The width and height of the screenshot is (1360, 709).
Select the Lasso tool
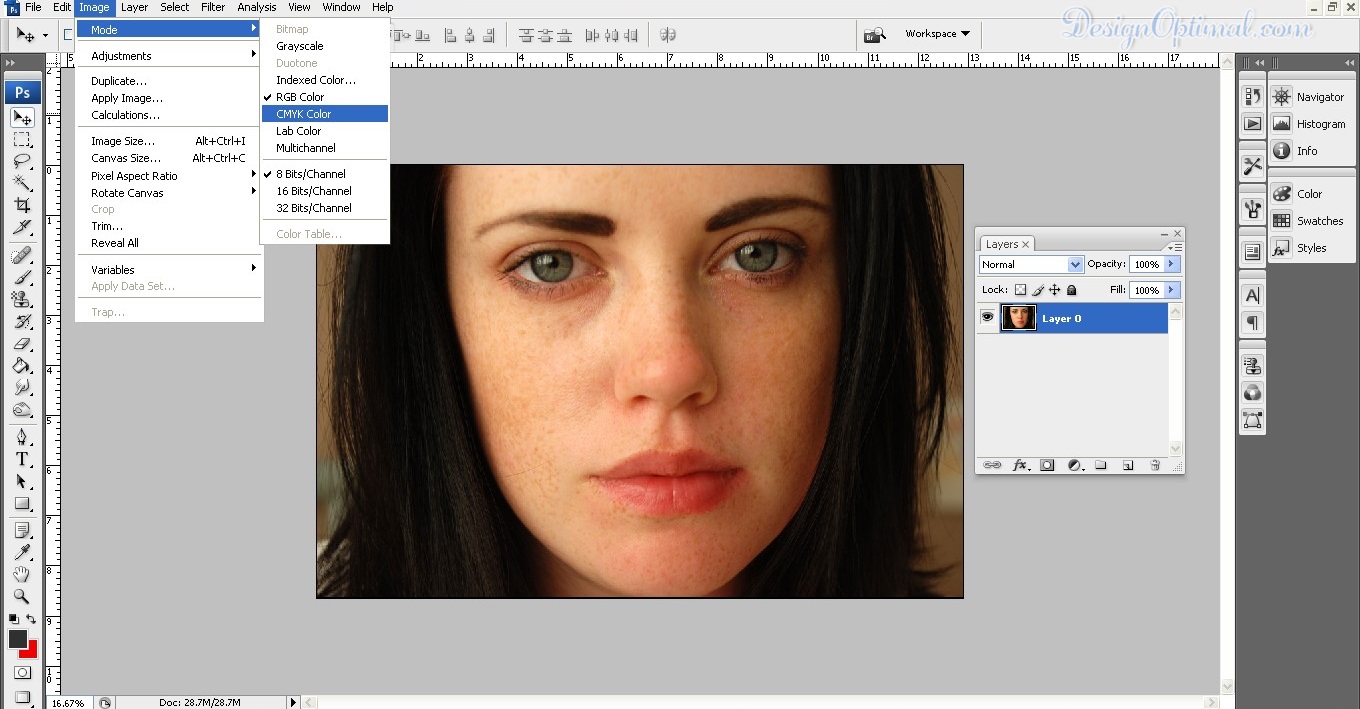click(x=23, y=161)
